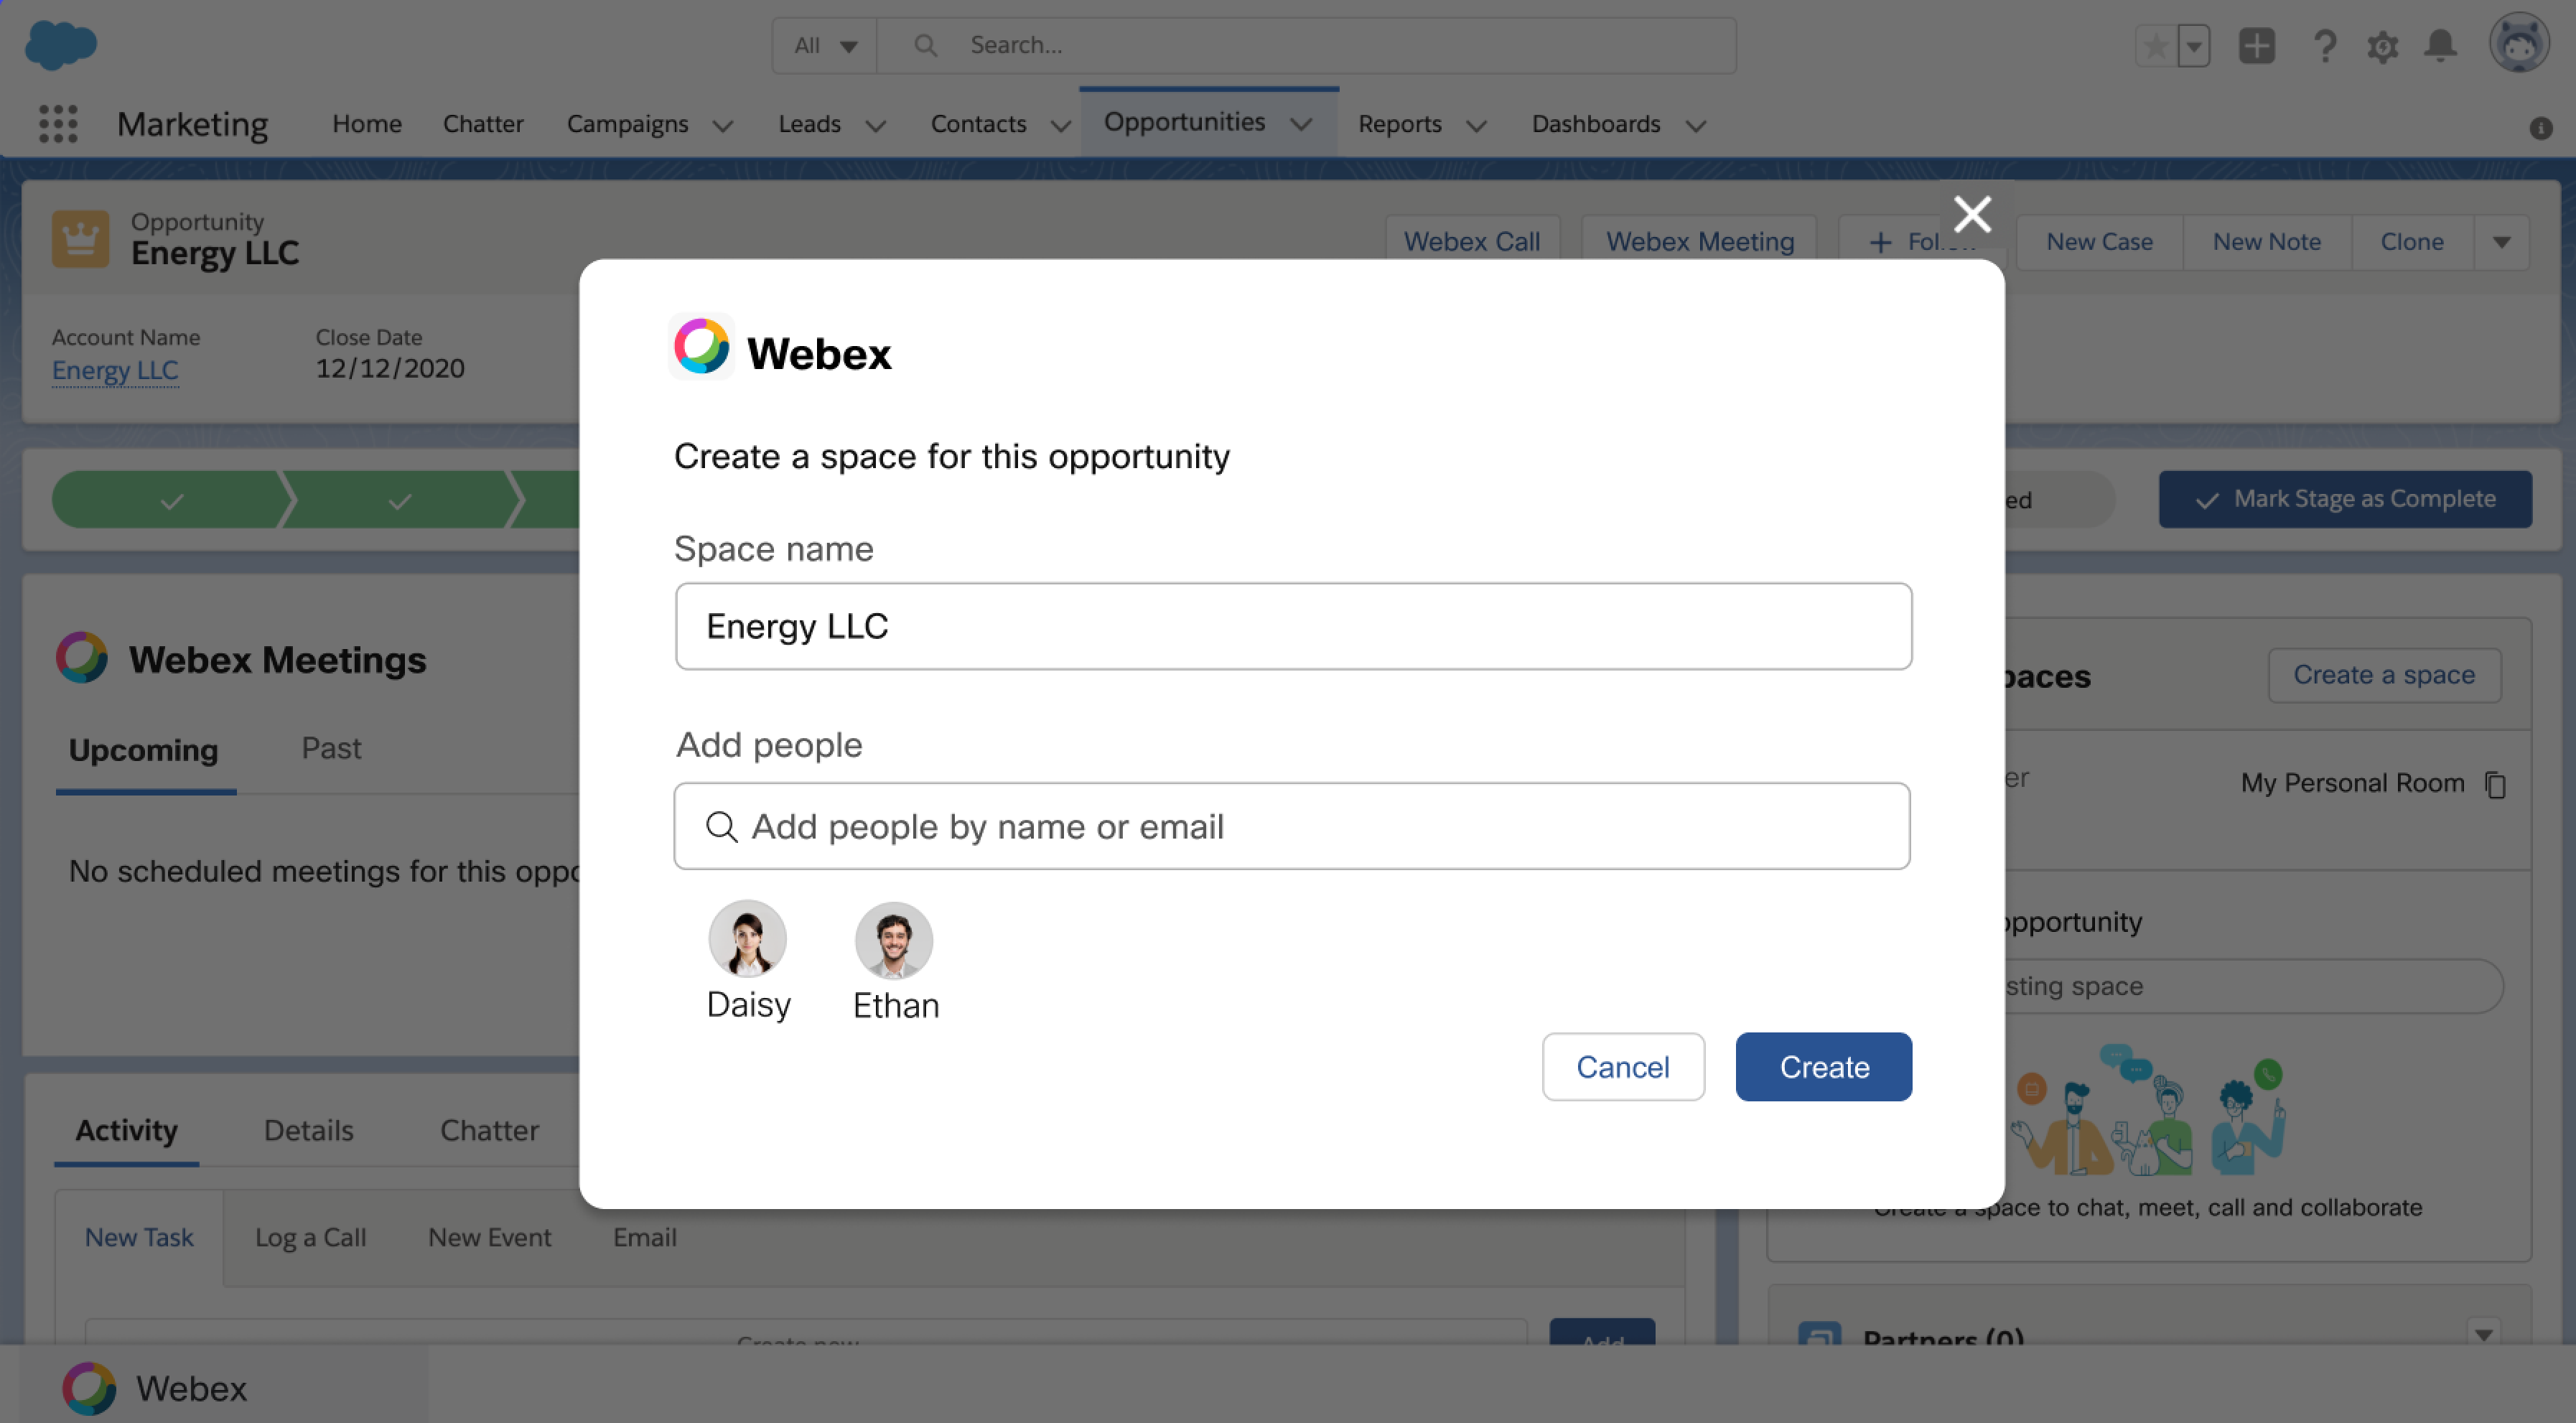The width and height of the screenshot is (2576, 1423).
Task: Open the setup gear icon
Action: point(2383,46)
